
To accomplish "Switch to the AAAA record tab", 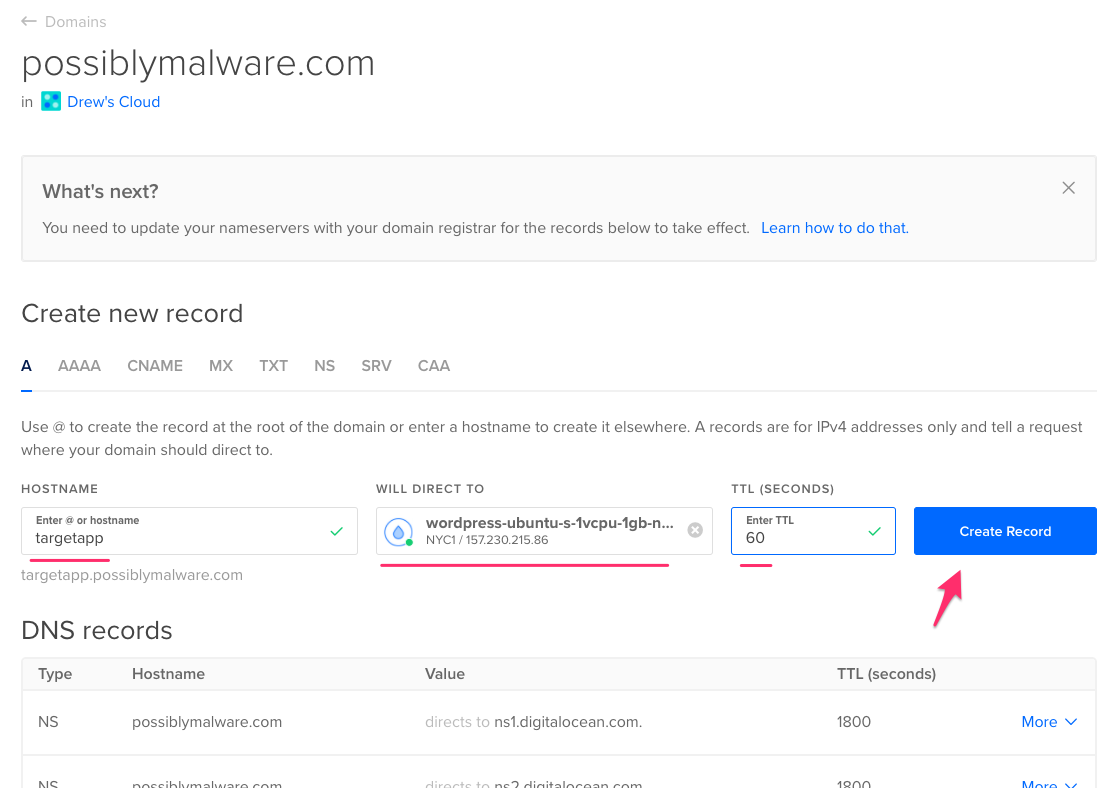I will point(79,366).
